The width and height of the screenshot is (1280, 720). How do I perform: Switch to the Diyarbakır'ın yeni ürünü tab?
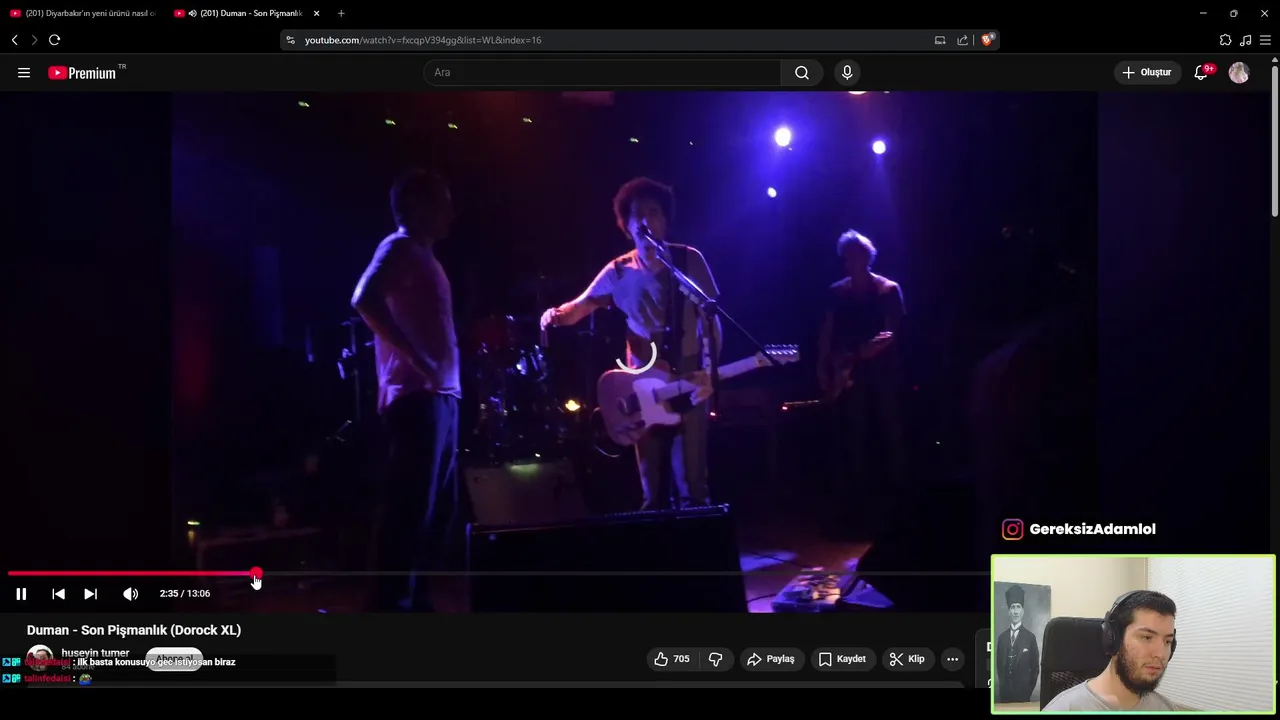click(x=83, y=13)
